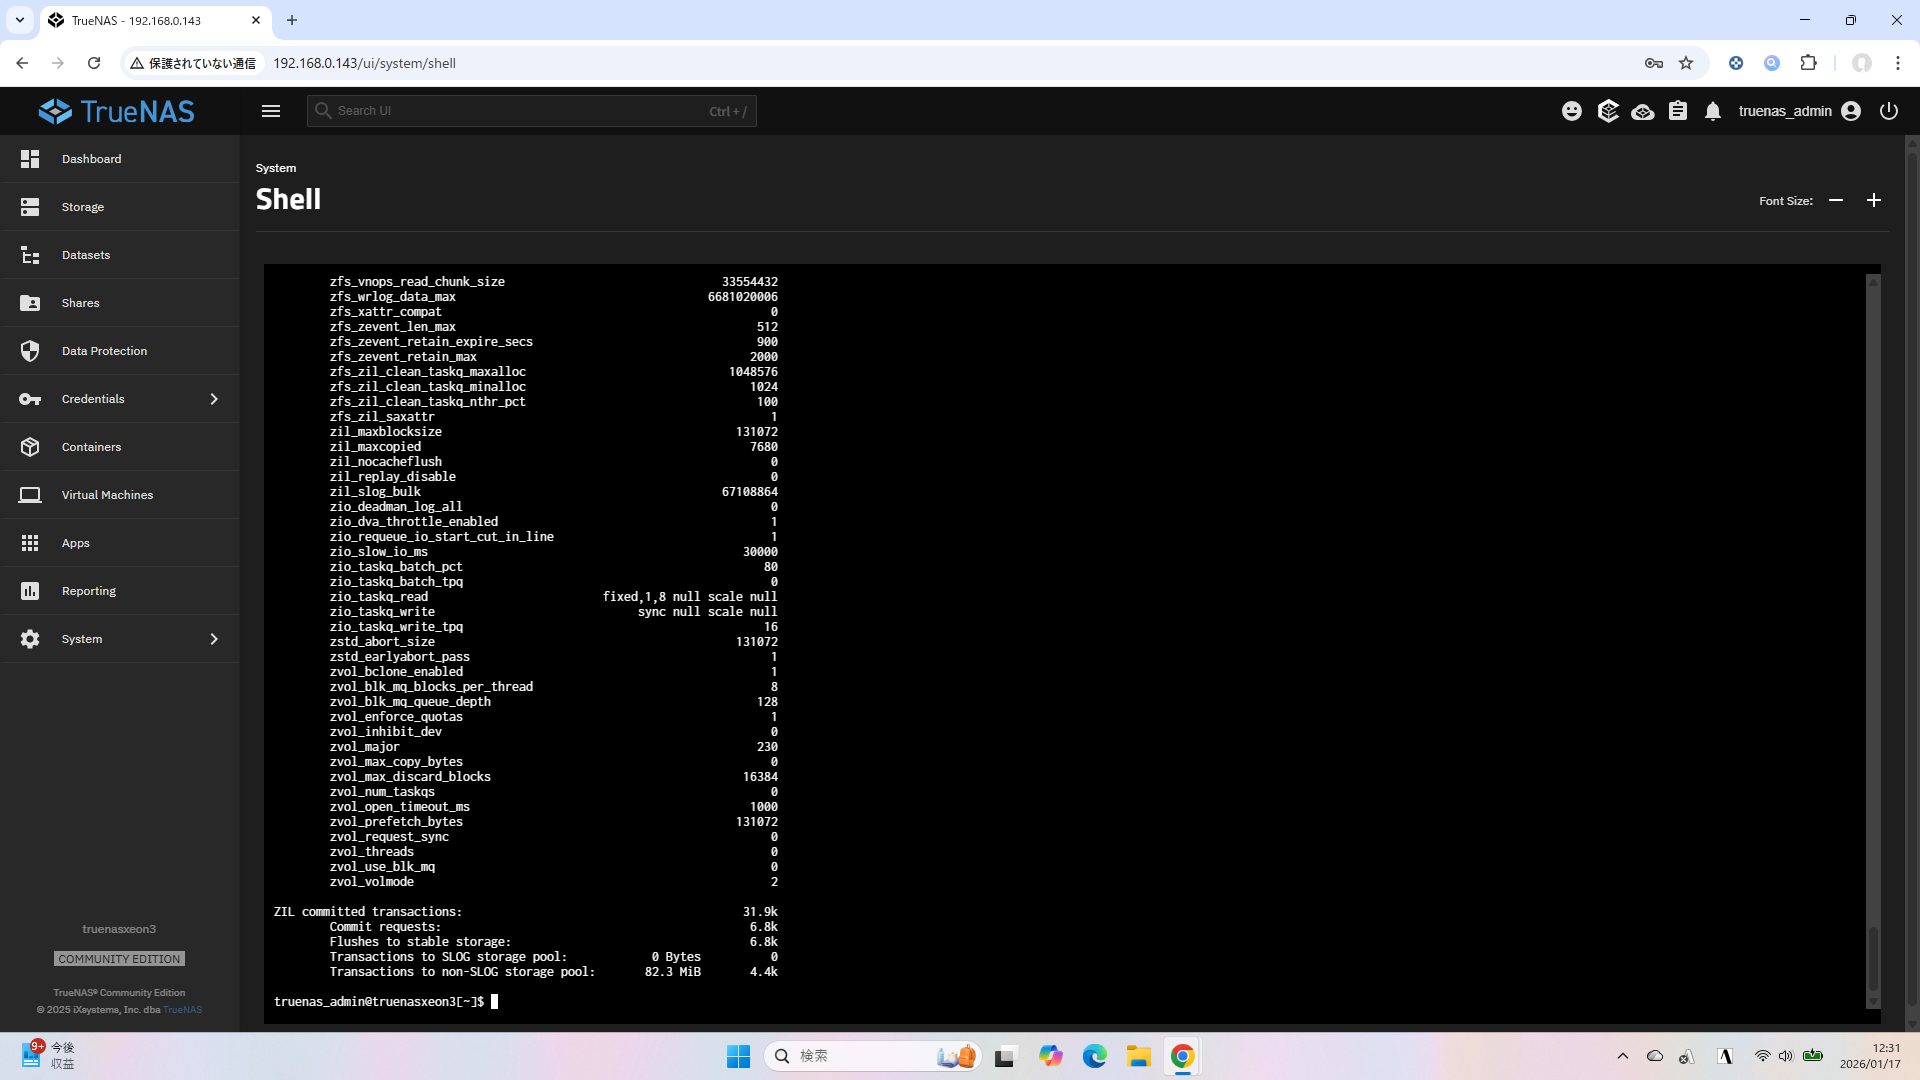
Task: Open File Explorer from the taskbar
Action: click(x=1138, y=1056)
